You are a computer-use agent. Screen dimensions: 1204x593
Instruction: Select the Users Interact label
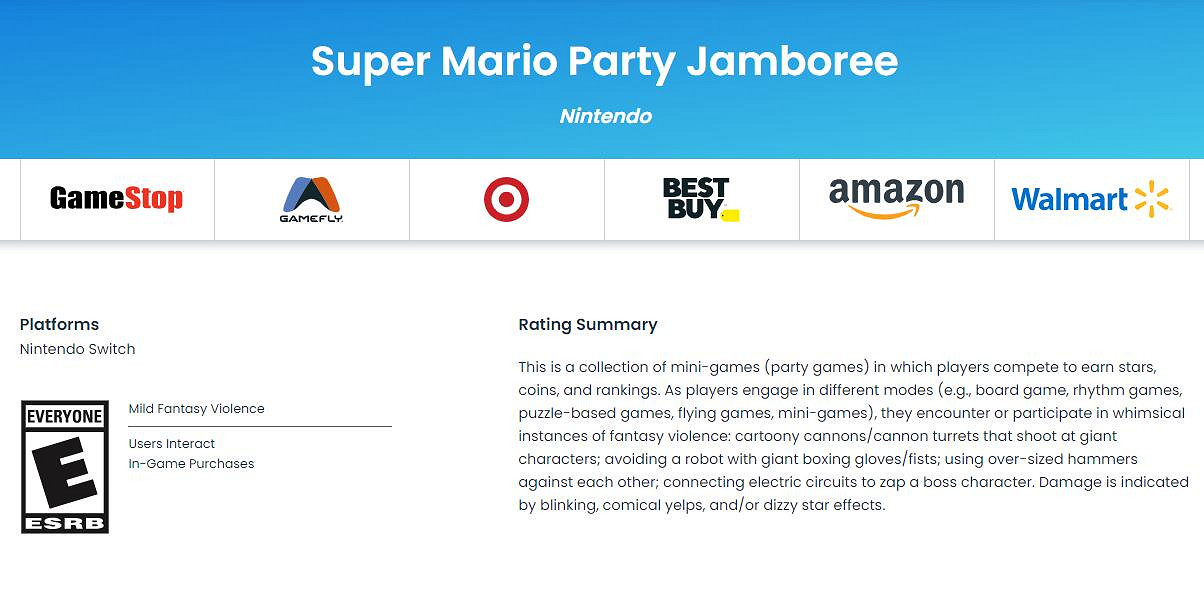pyautogui.click(x=172, y=444)
